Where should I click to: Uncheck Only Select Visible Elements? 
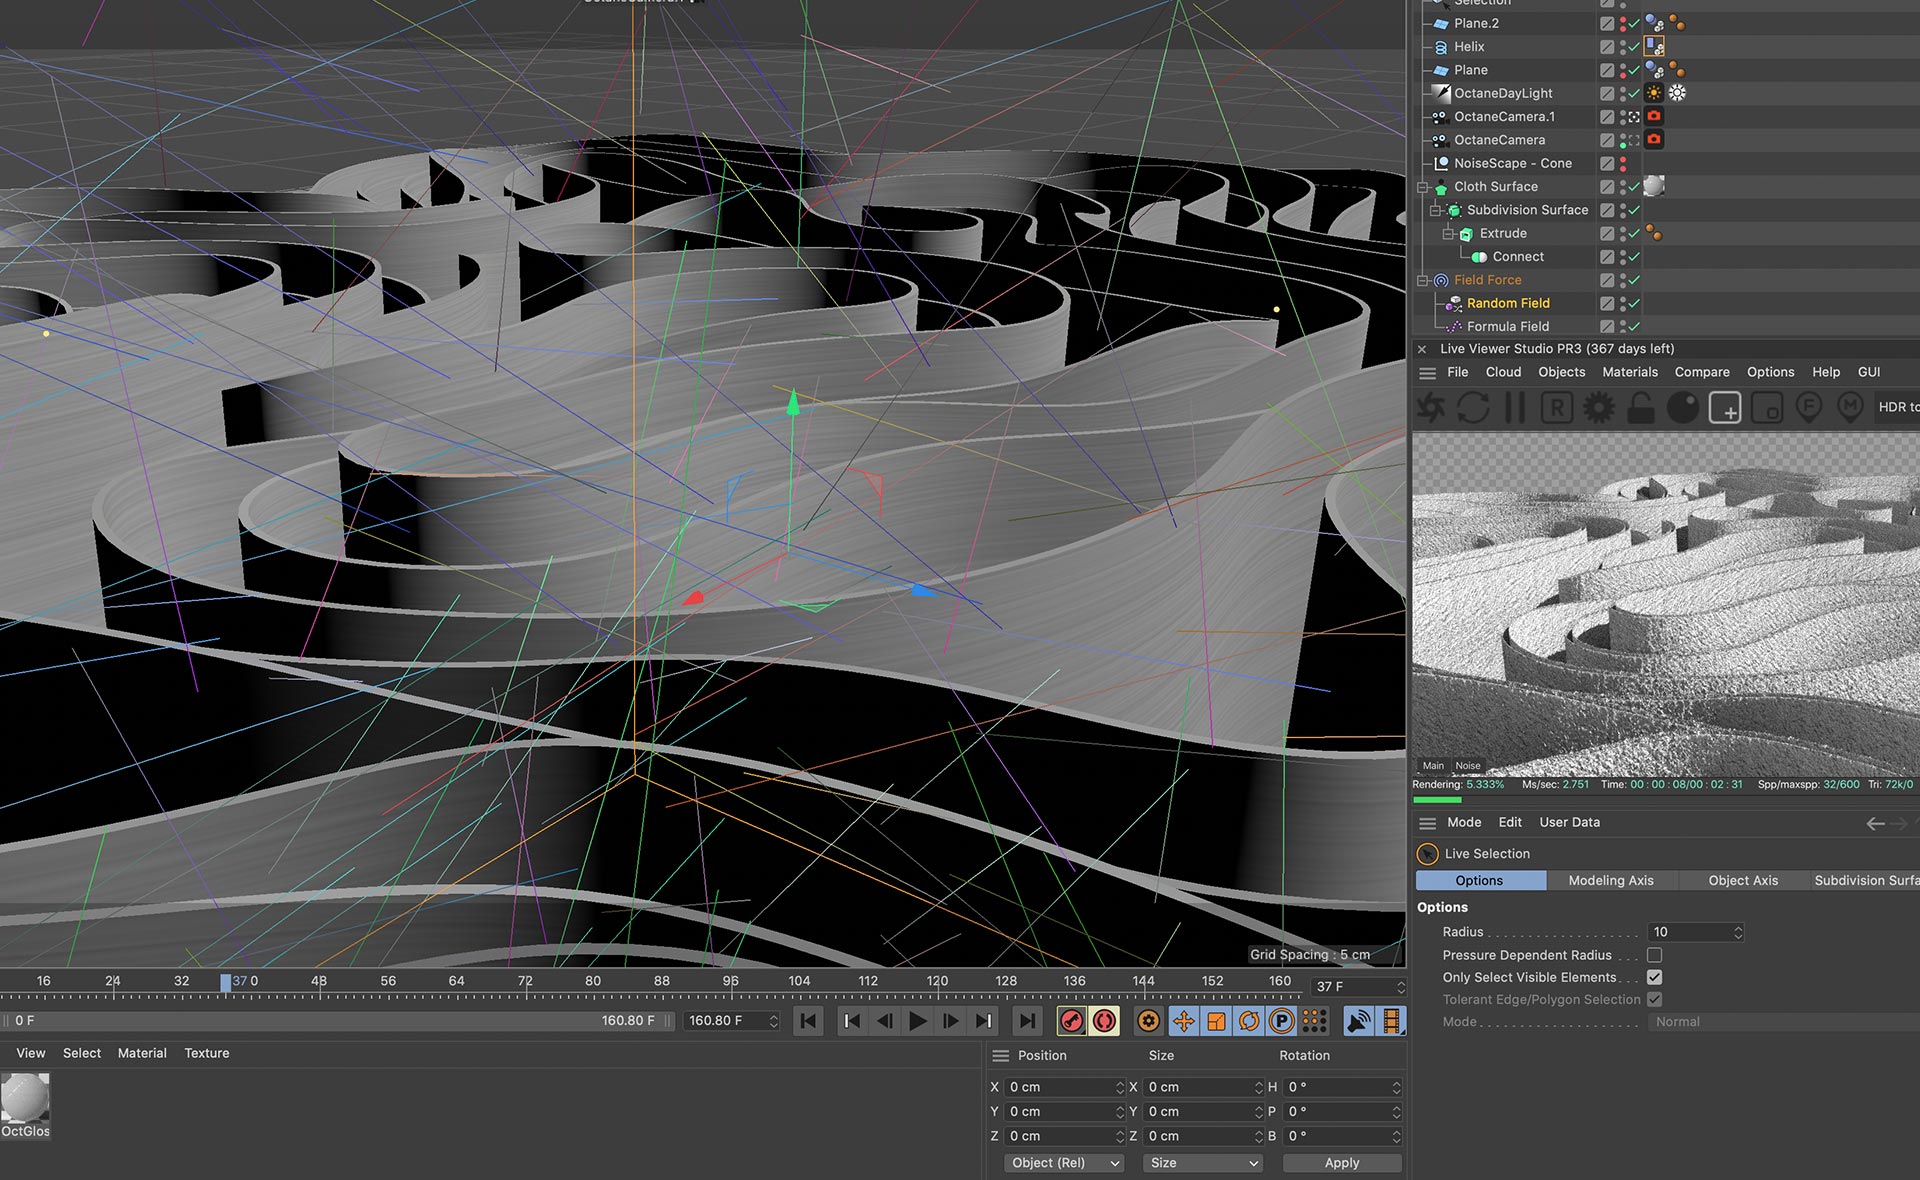point(1654,977)
